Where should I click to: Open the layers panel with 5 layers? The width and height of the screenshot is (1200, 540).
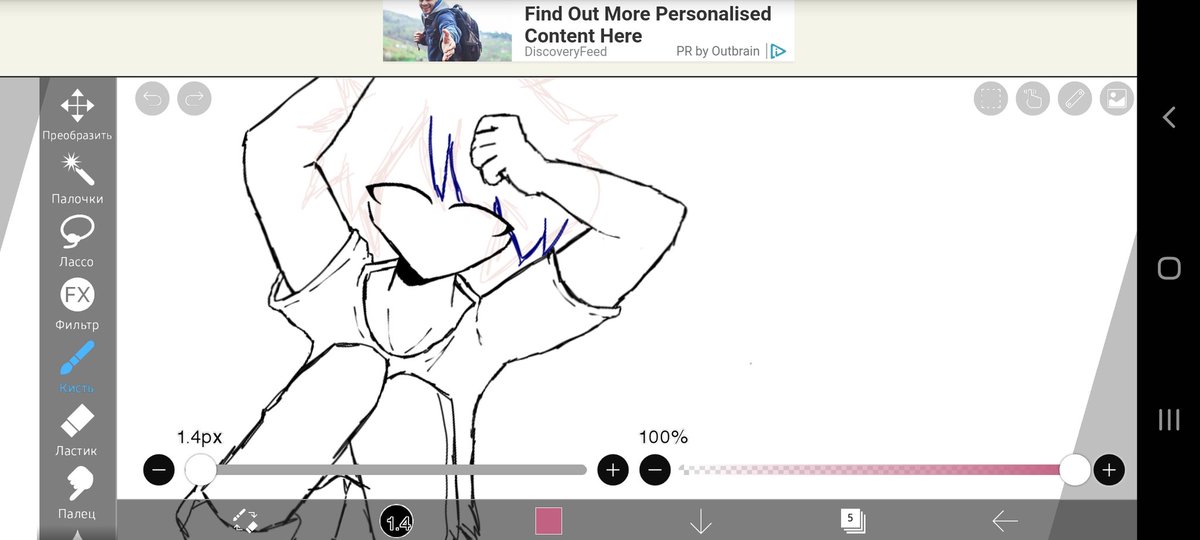click(853, 520)
